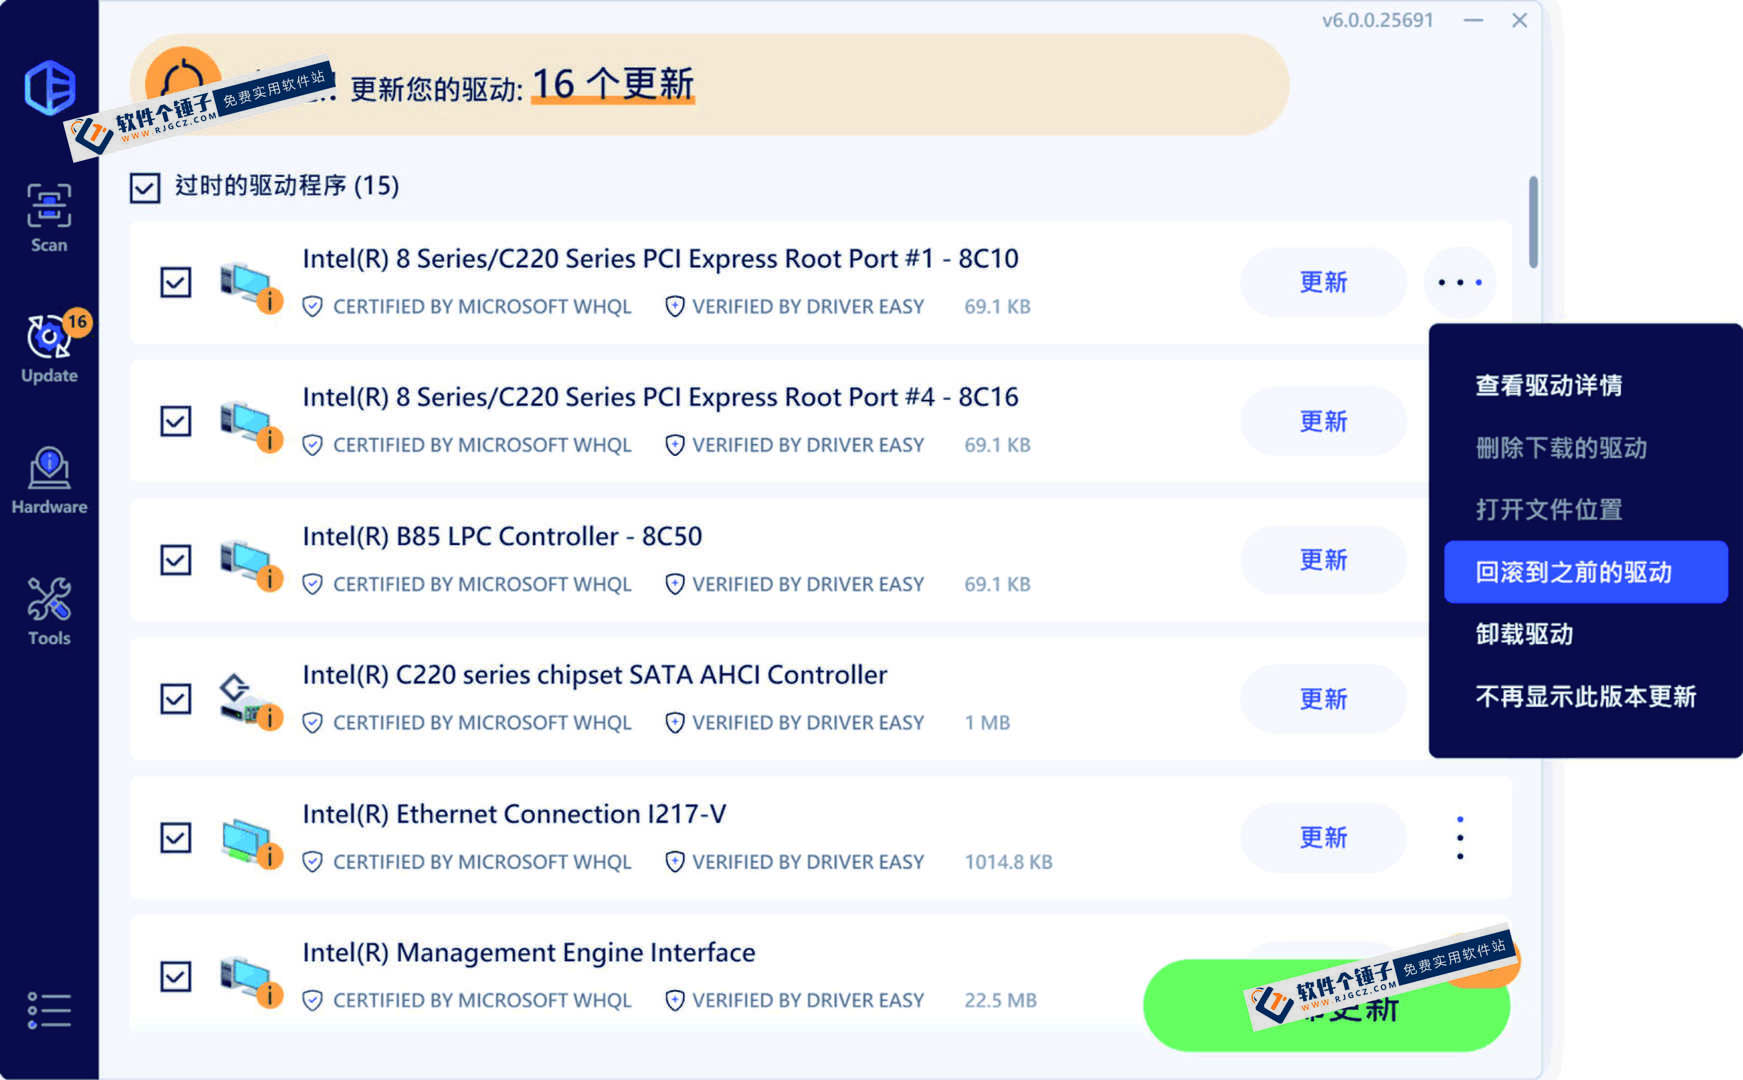Uncheck Ethernet Connection I217-V checkbox
1743x1080 pixels.
[x=176, y=837]
